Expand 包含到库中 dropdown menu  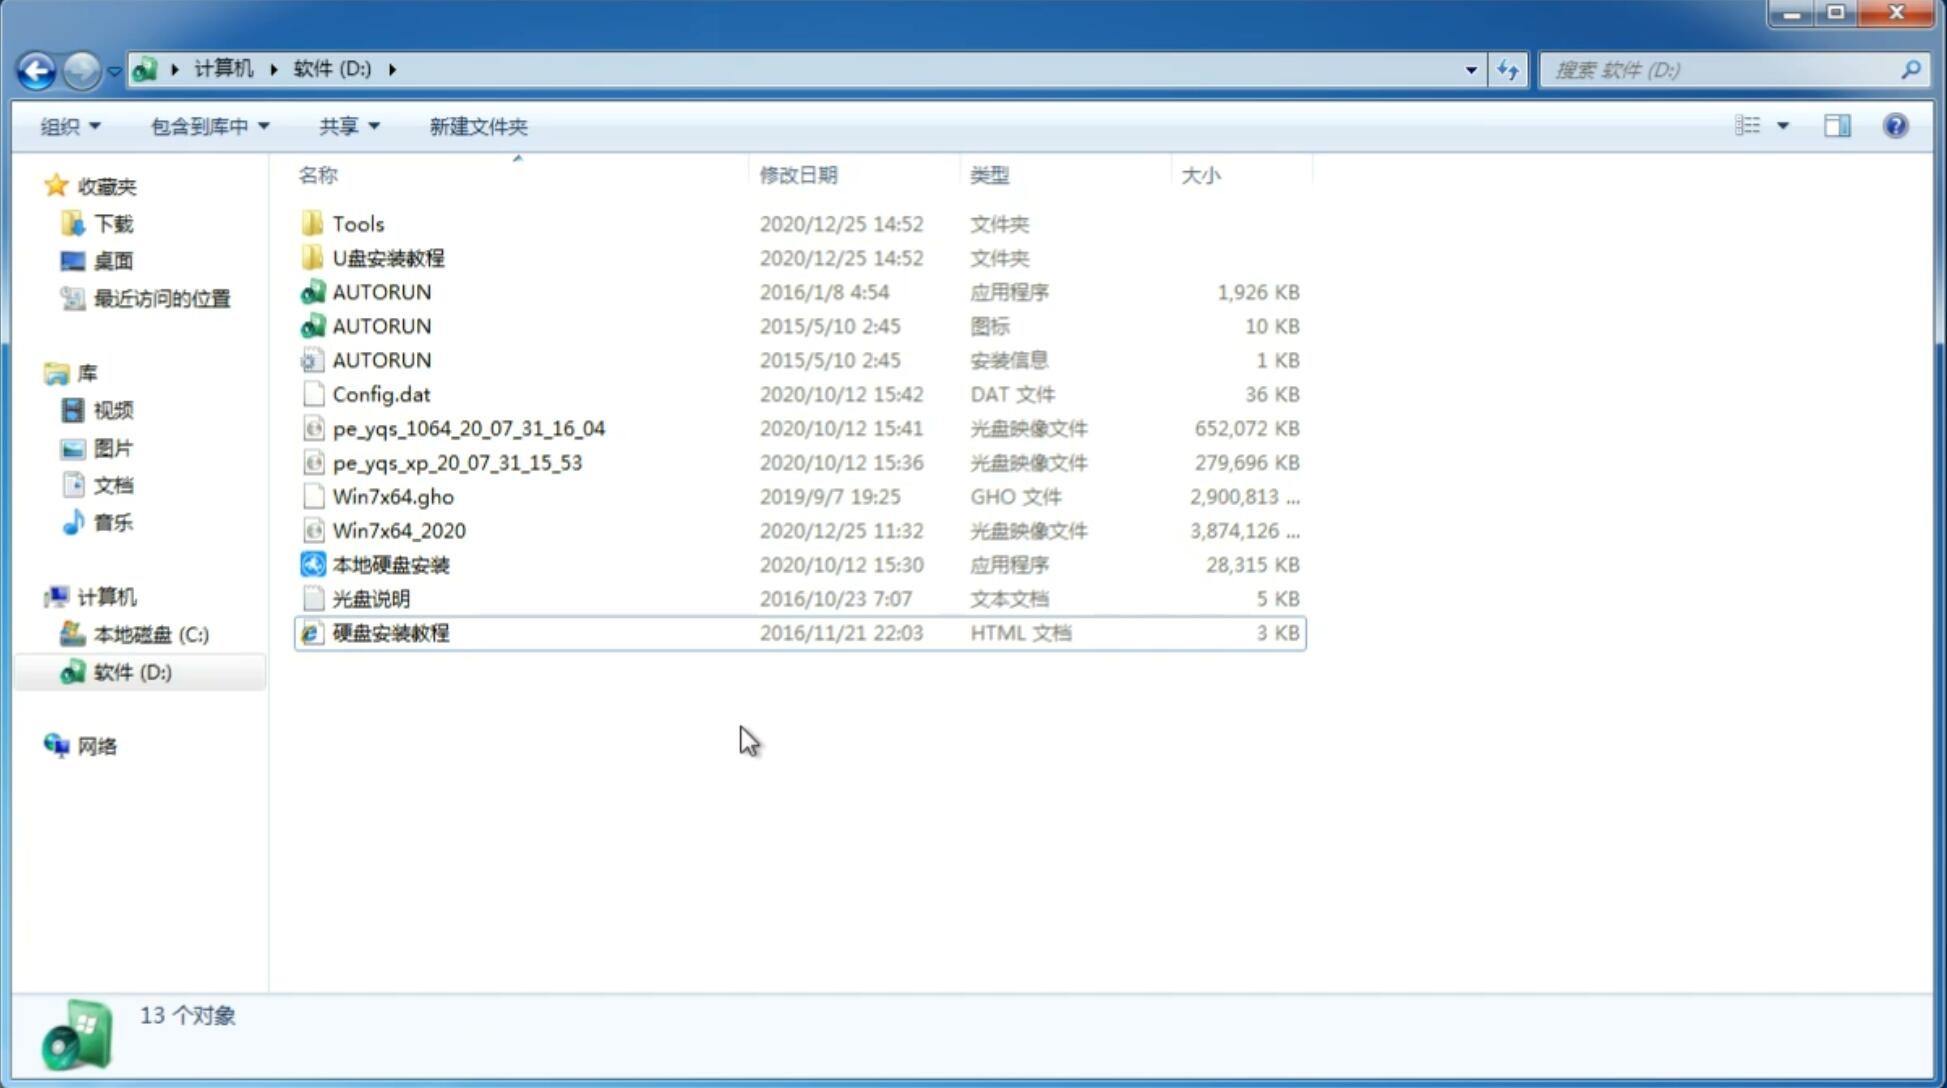point(210,126)
